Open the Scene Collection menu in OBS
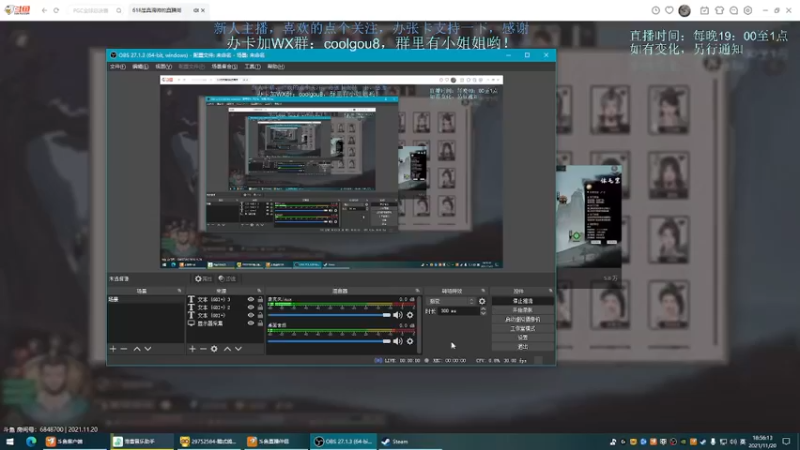 [224, 67]
